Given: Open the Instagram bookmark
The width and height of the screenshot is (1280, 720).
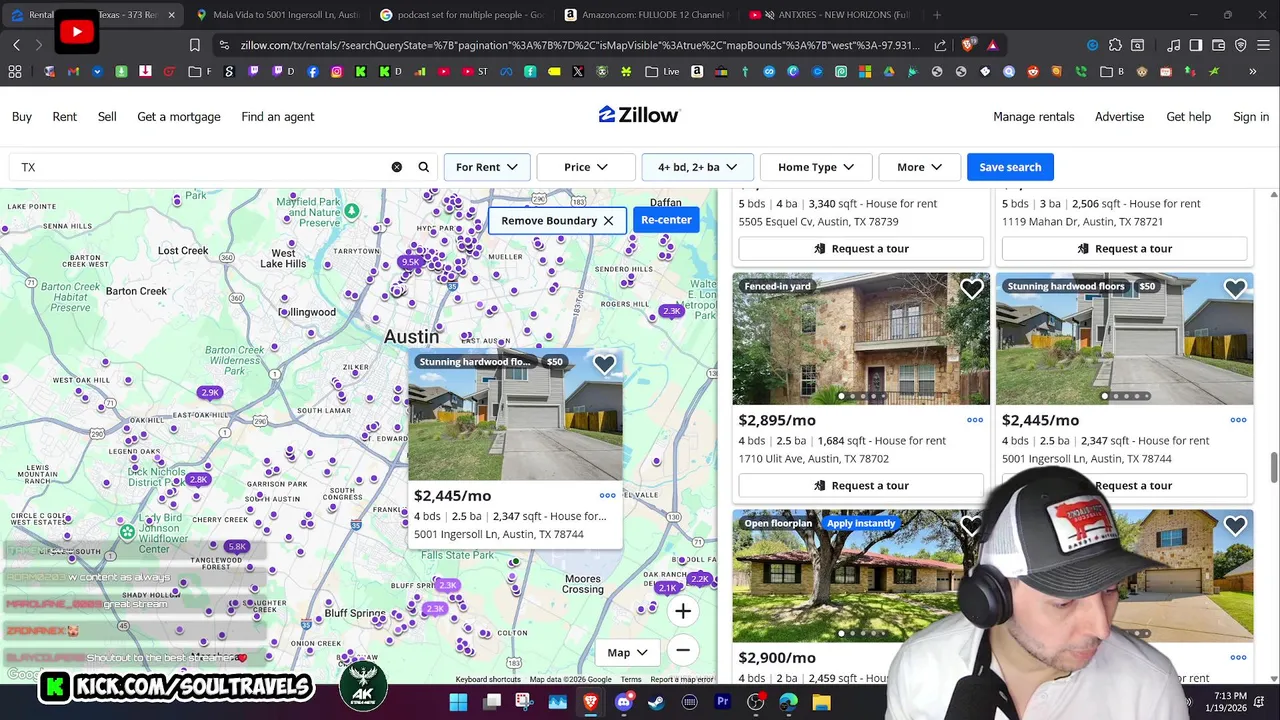Looking at the screenshot, I should [337, 72].
